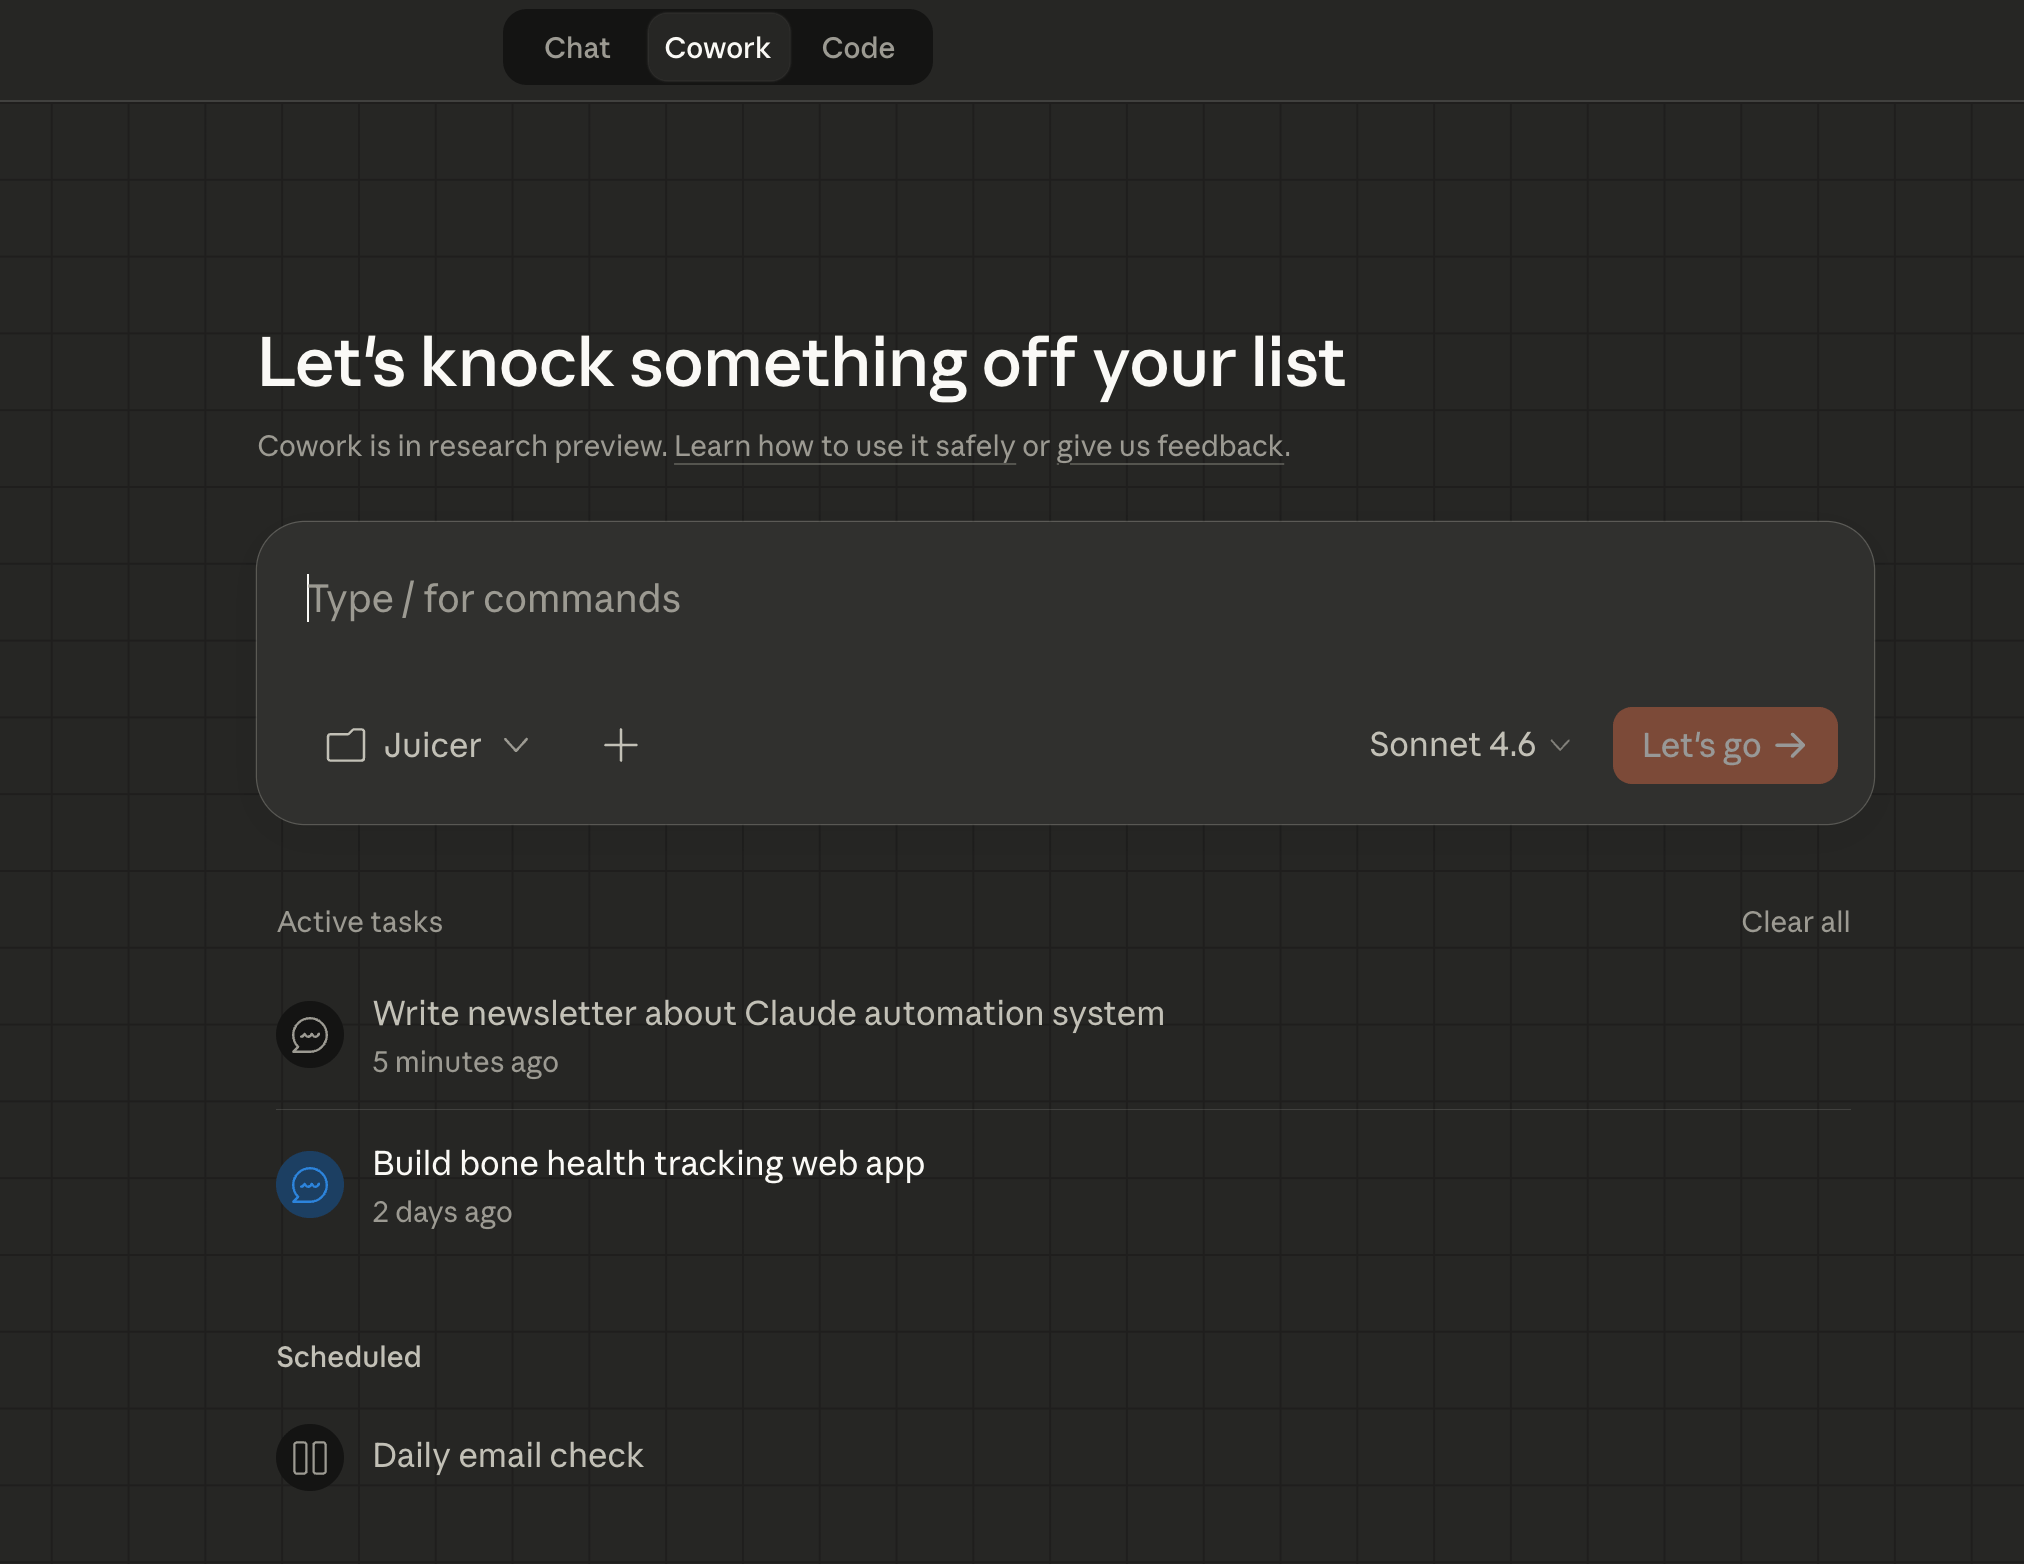Click the newsletter task chat icon
This screenshot has height=1564, width=2024.
point(310,1035)
